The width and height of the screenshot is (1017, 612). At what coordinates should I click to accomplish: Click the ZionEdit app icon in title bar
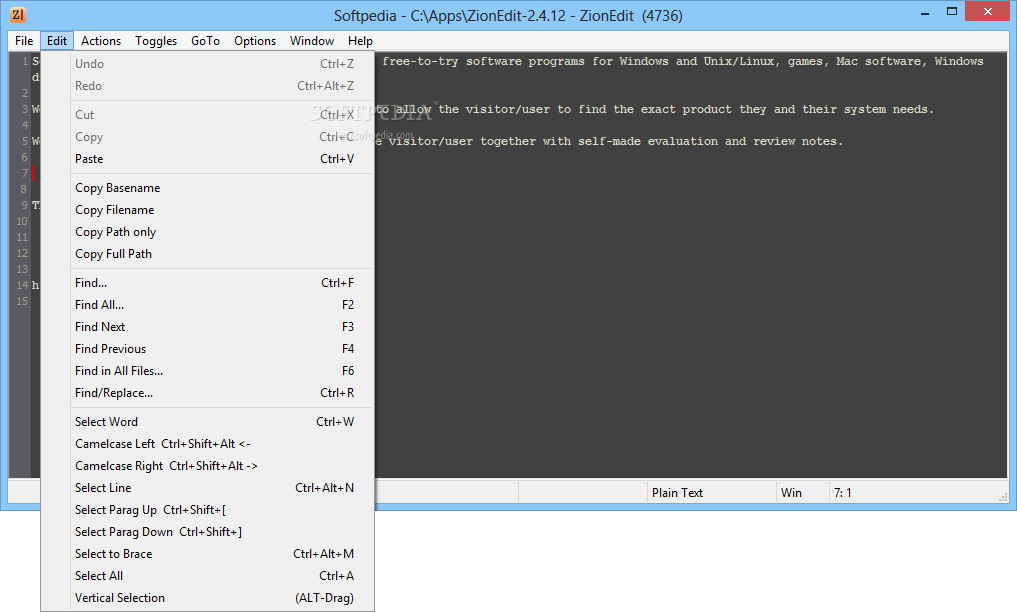click(18, 14)
